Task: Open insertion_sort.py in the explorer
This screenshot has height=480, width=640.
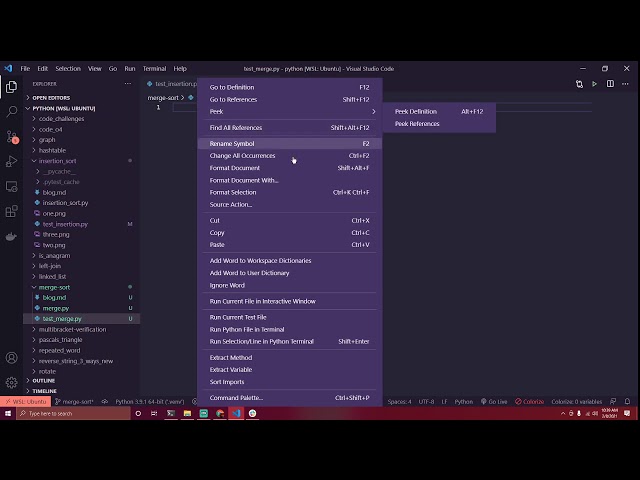Action: (x=65, y=203)
